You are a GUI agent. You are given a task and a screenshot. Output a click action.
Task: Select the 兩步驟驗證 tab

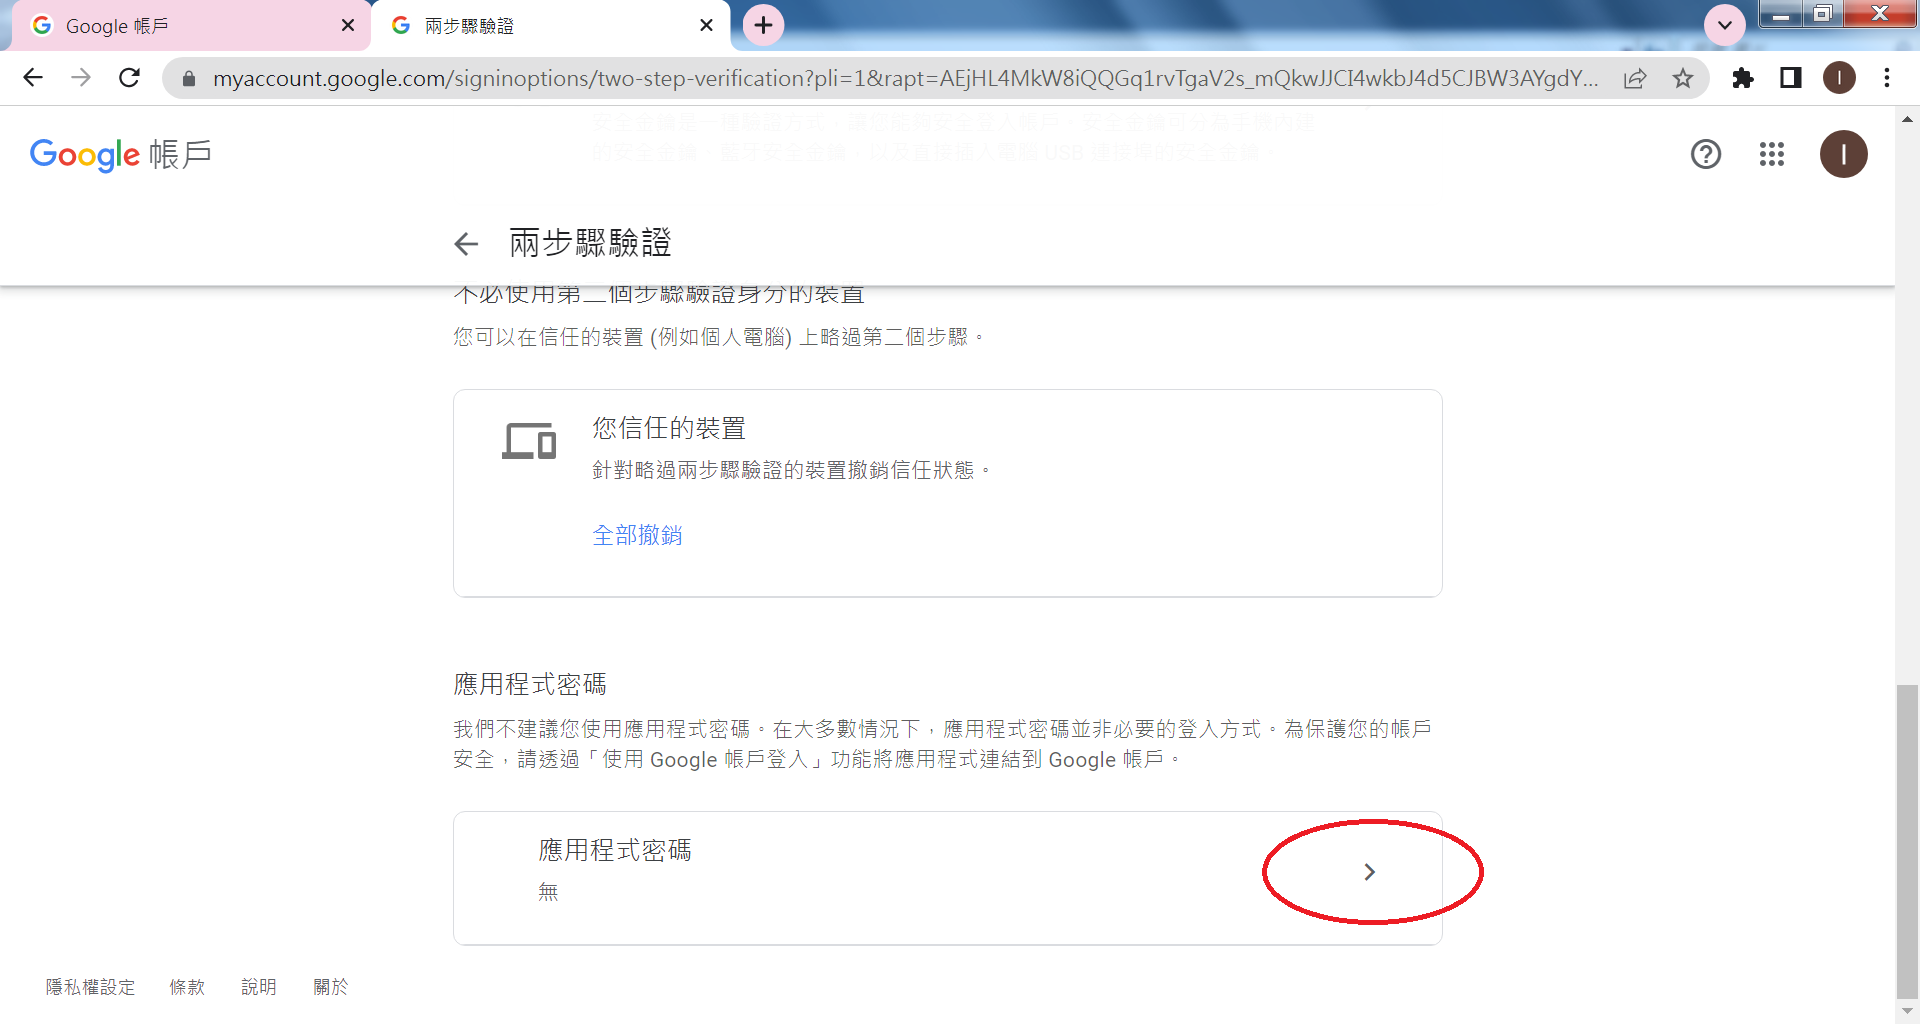(550, 26)
